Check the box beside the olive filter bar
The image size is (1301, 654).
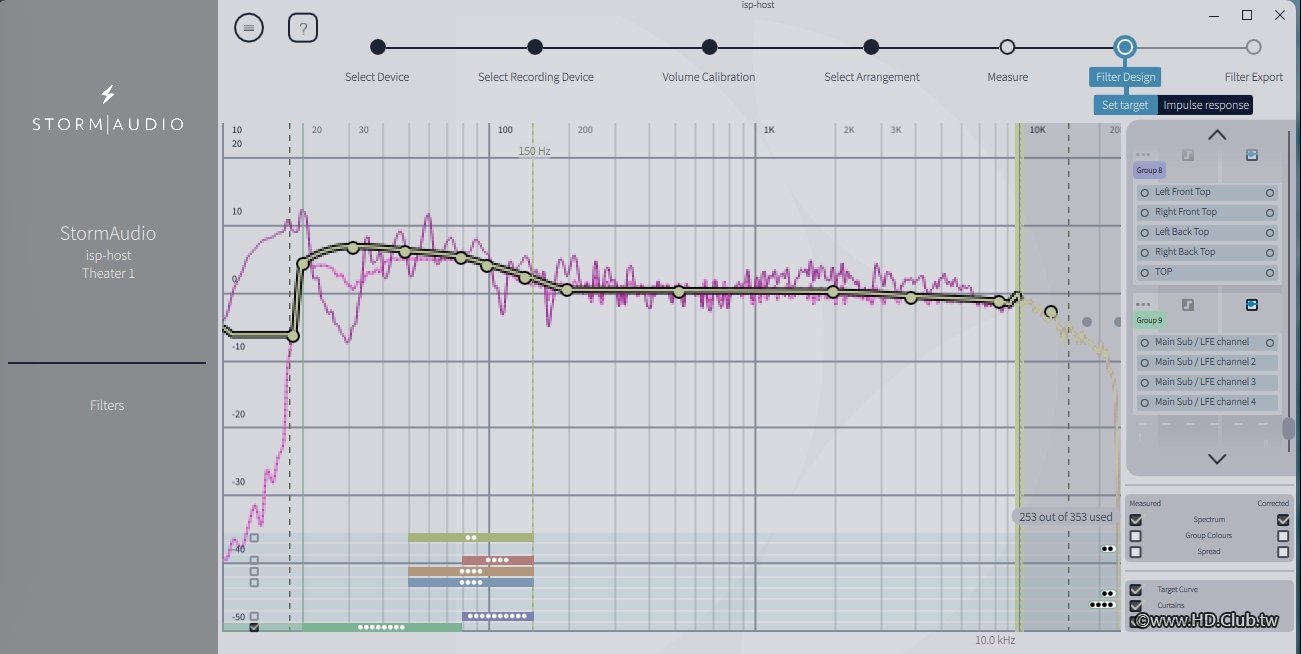pyautogui.click(x=254, y=538)
